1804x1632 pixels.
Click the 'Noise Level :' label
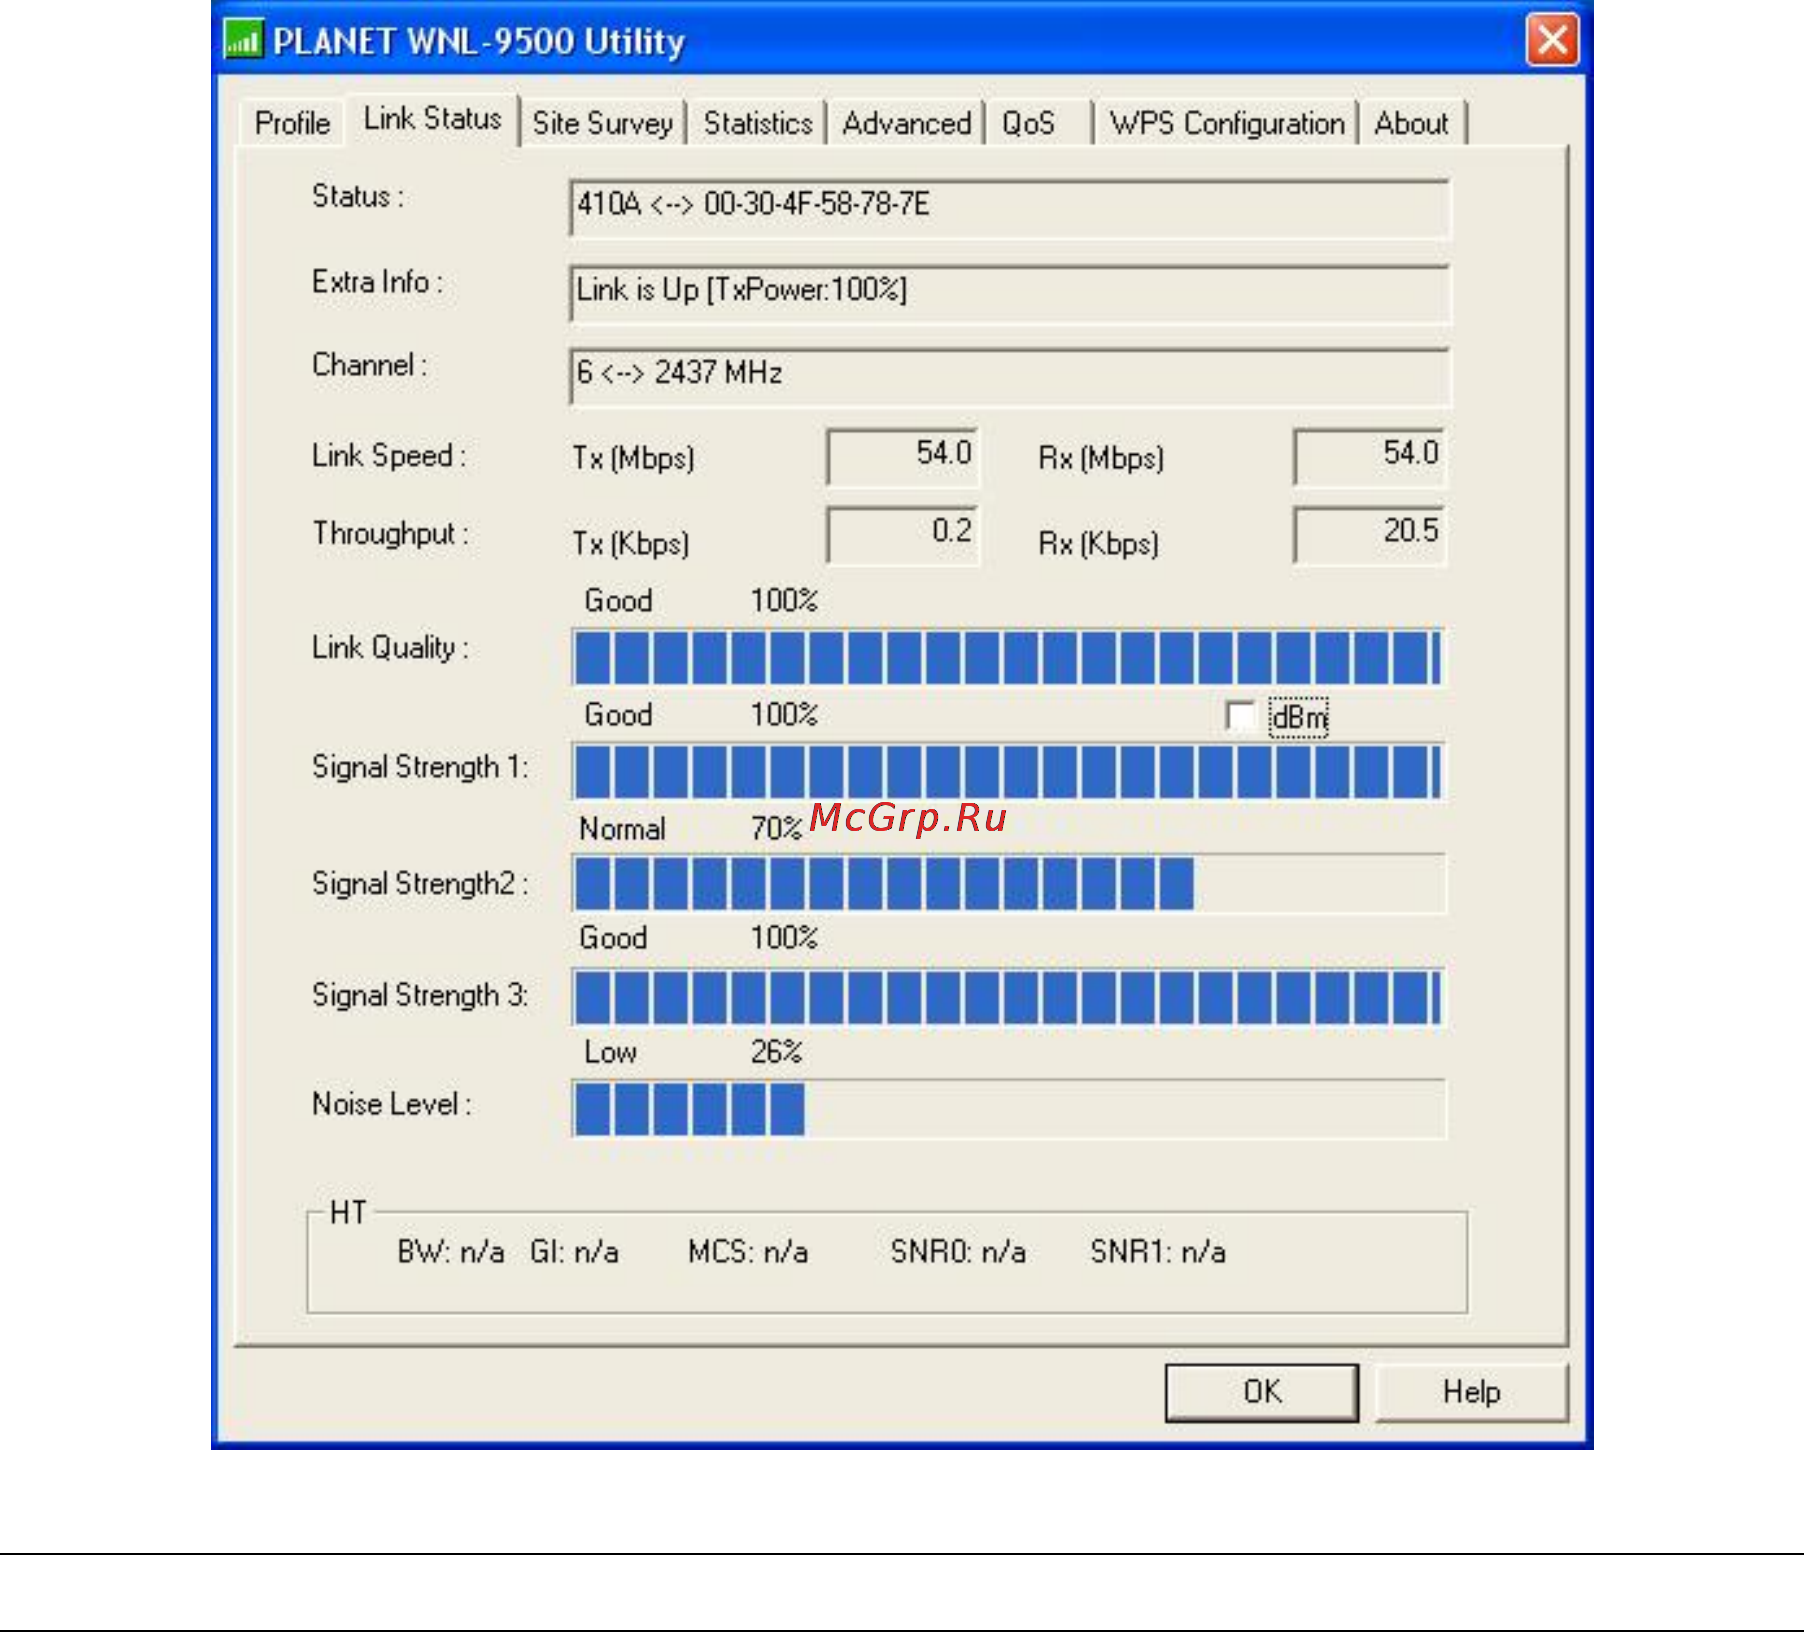tap(392, 1104)
